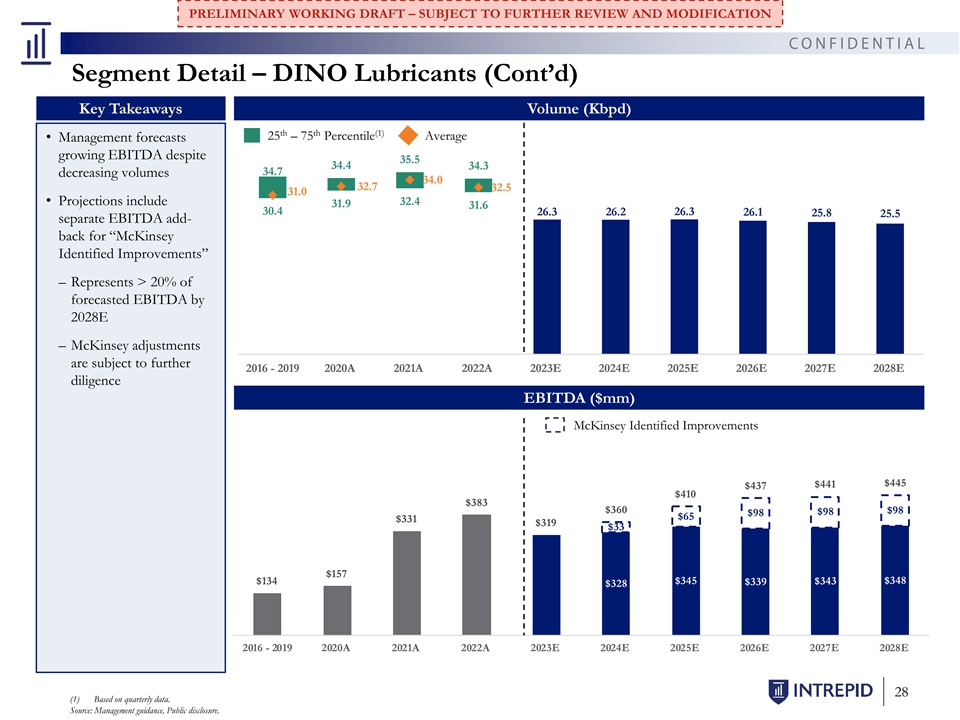Select the orange diamond Average legend marker
Screen dimensions: 960x720
(408, 135)
